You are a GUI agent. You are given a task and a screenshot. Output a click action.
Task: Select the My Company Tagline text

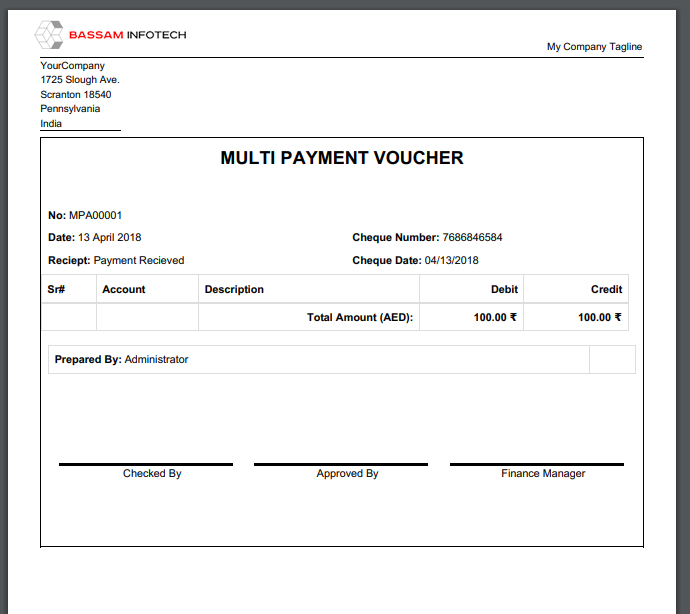594,47
